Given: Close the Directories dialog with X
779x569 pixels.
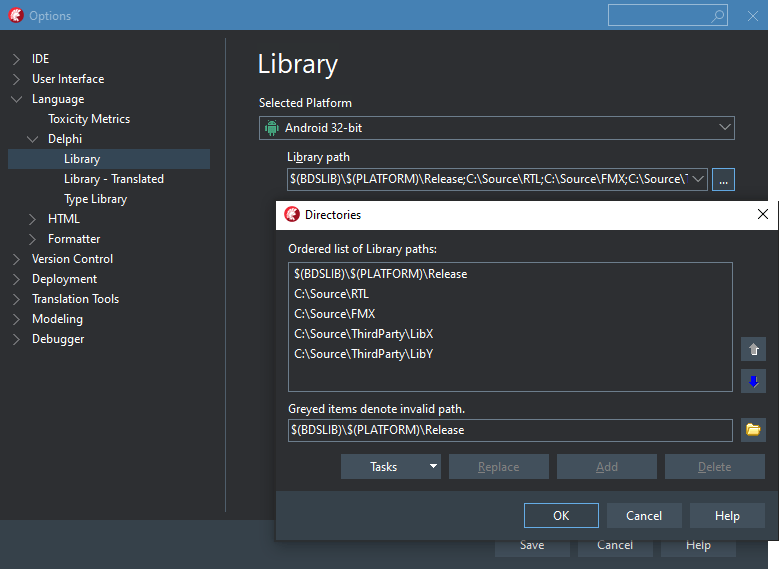Looking at the screenshot, I should [763, 214].
